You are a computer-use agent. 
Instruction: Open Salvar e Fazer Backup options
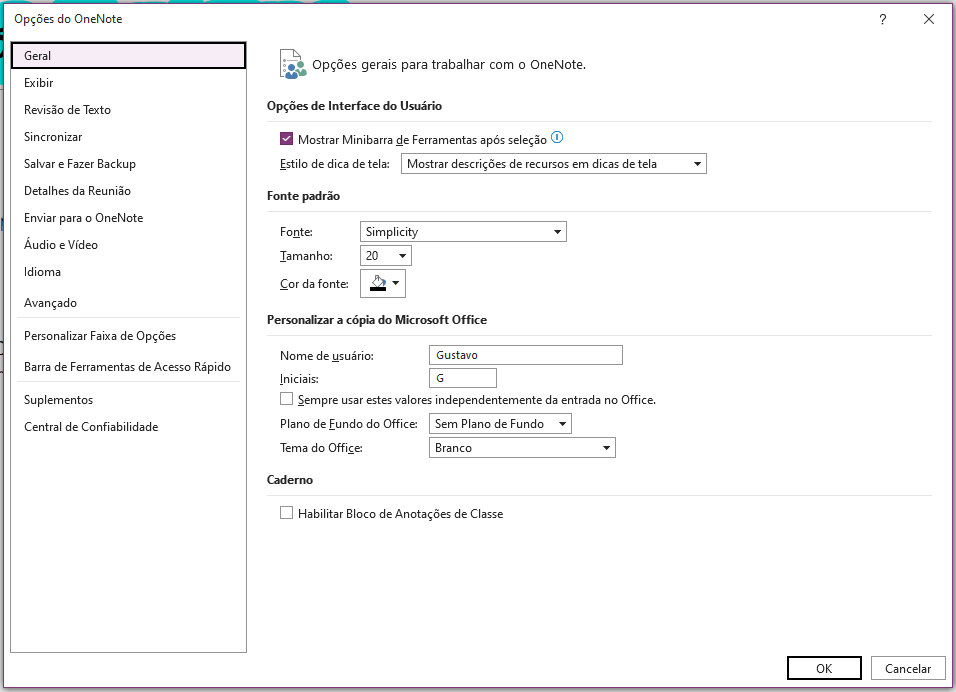129,163
